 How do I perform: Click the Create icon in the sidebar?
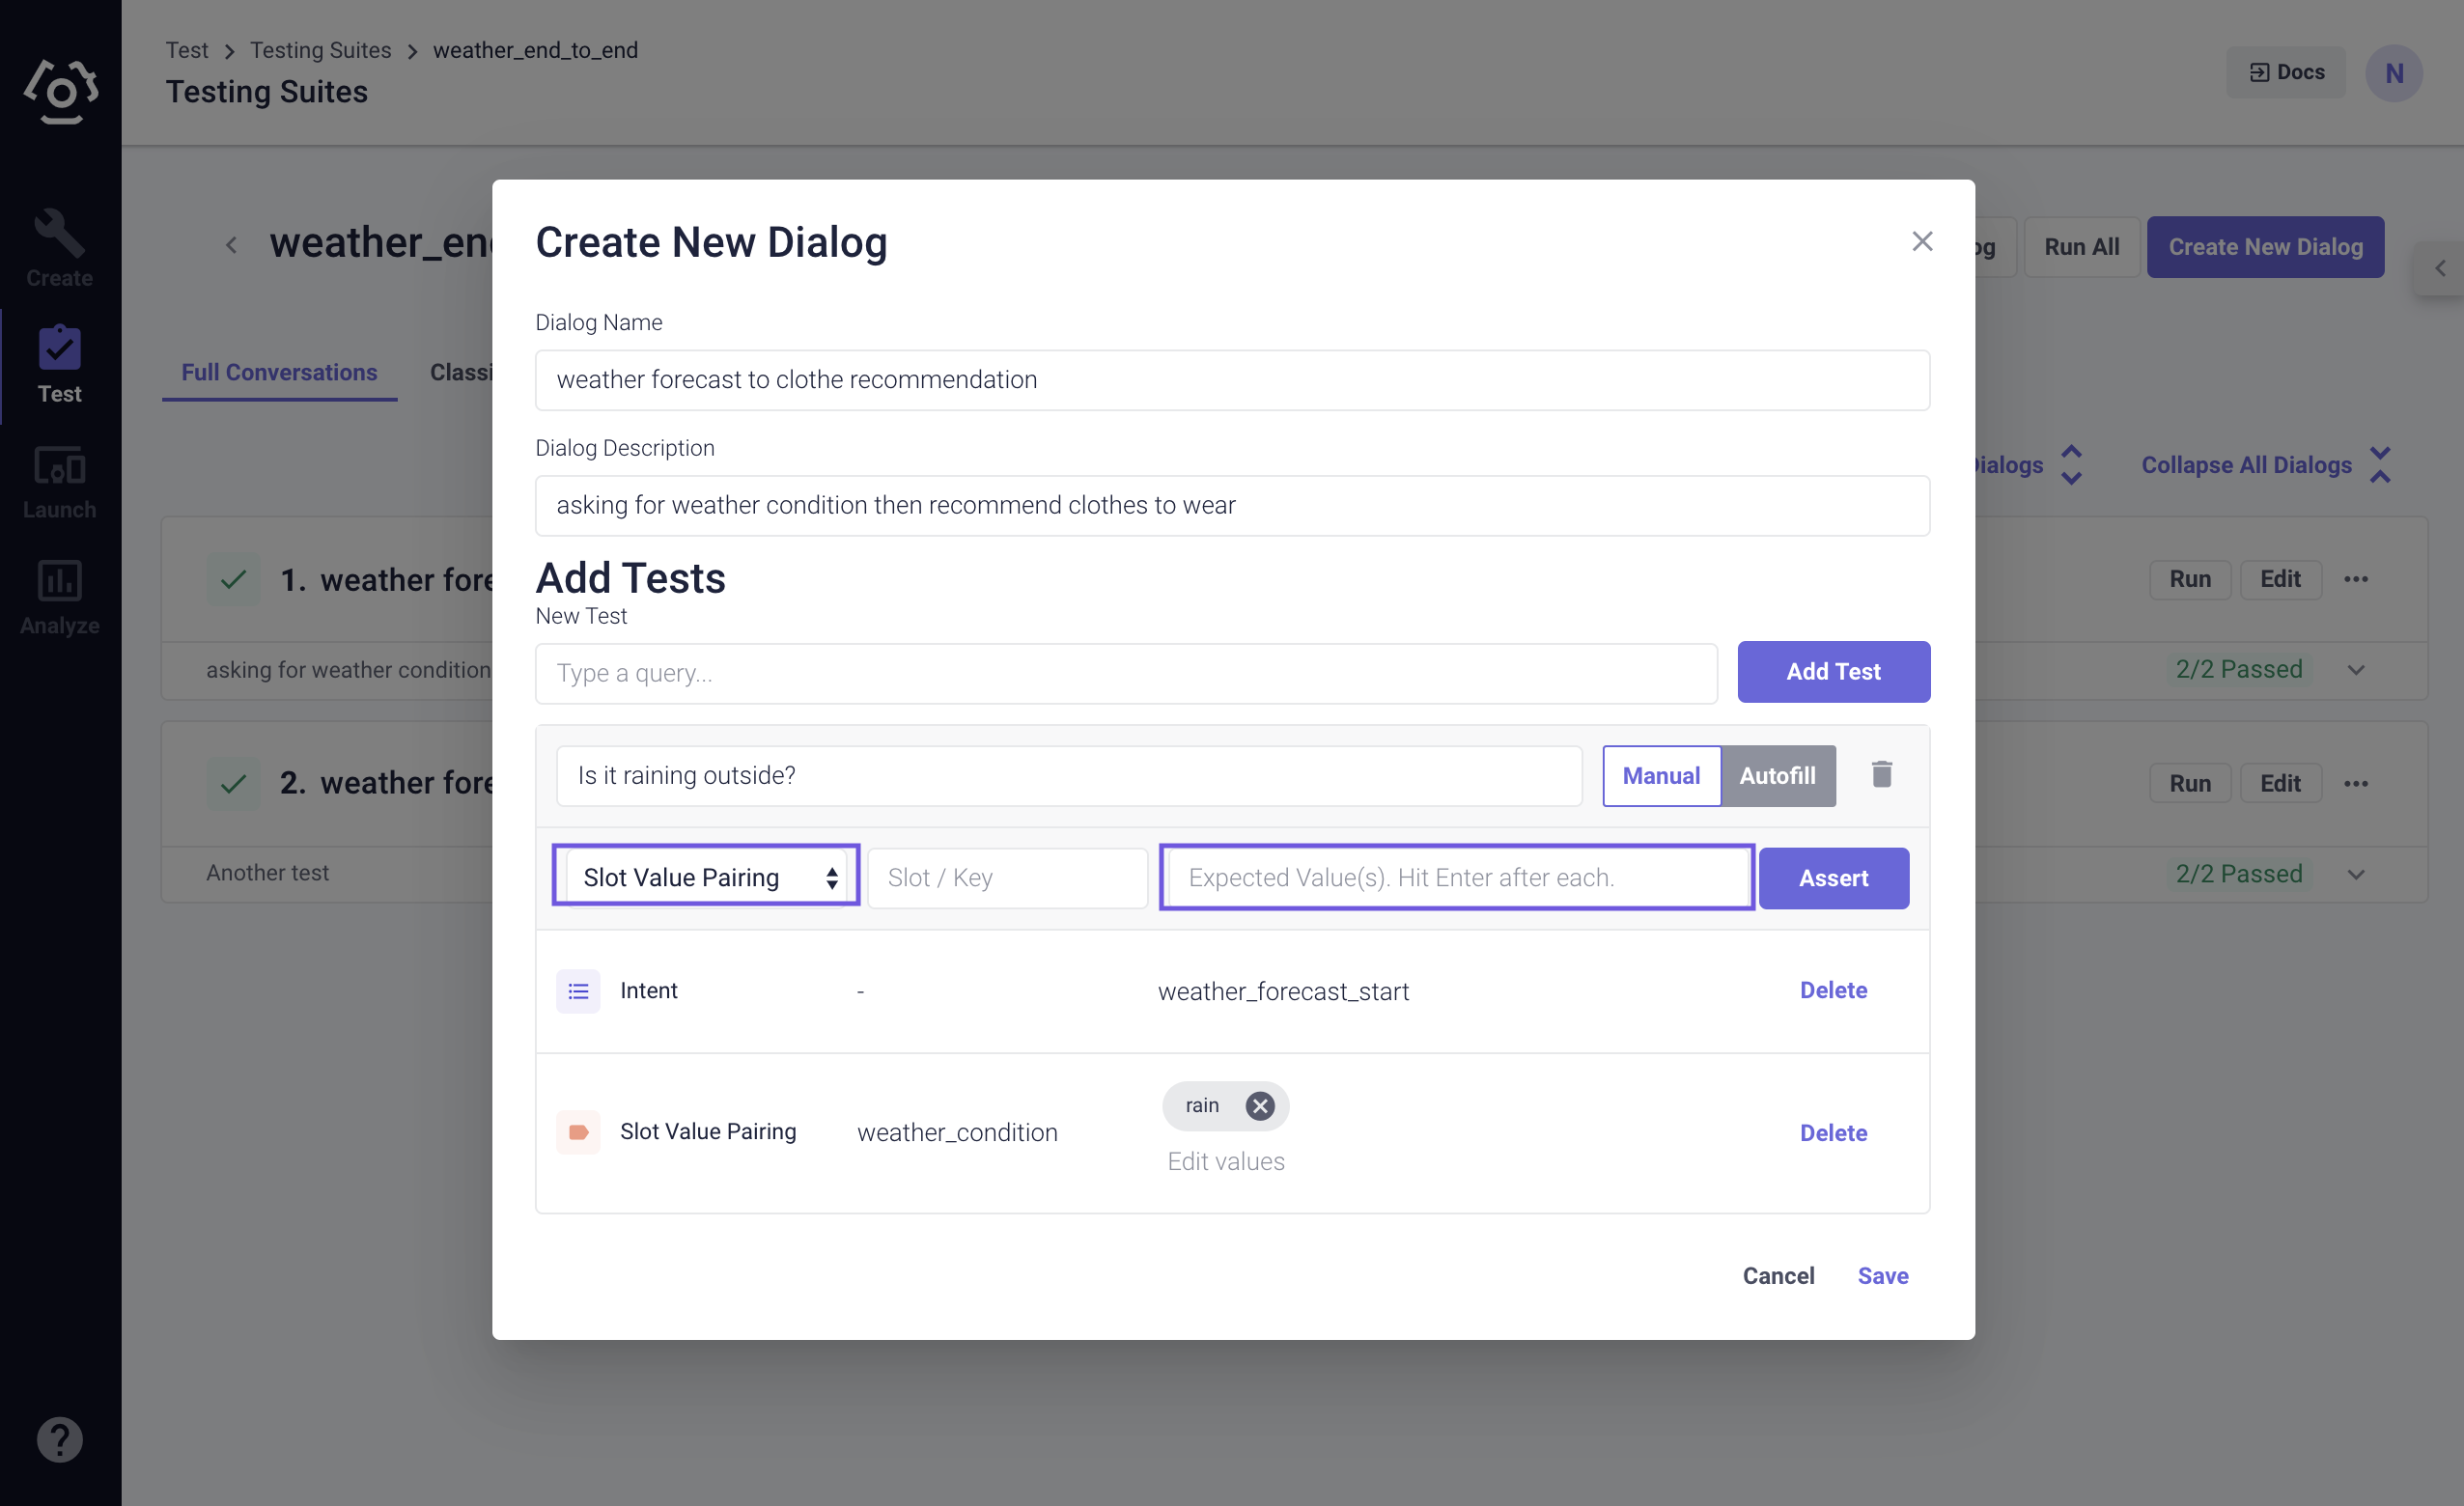point(58,231)
